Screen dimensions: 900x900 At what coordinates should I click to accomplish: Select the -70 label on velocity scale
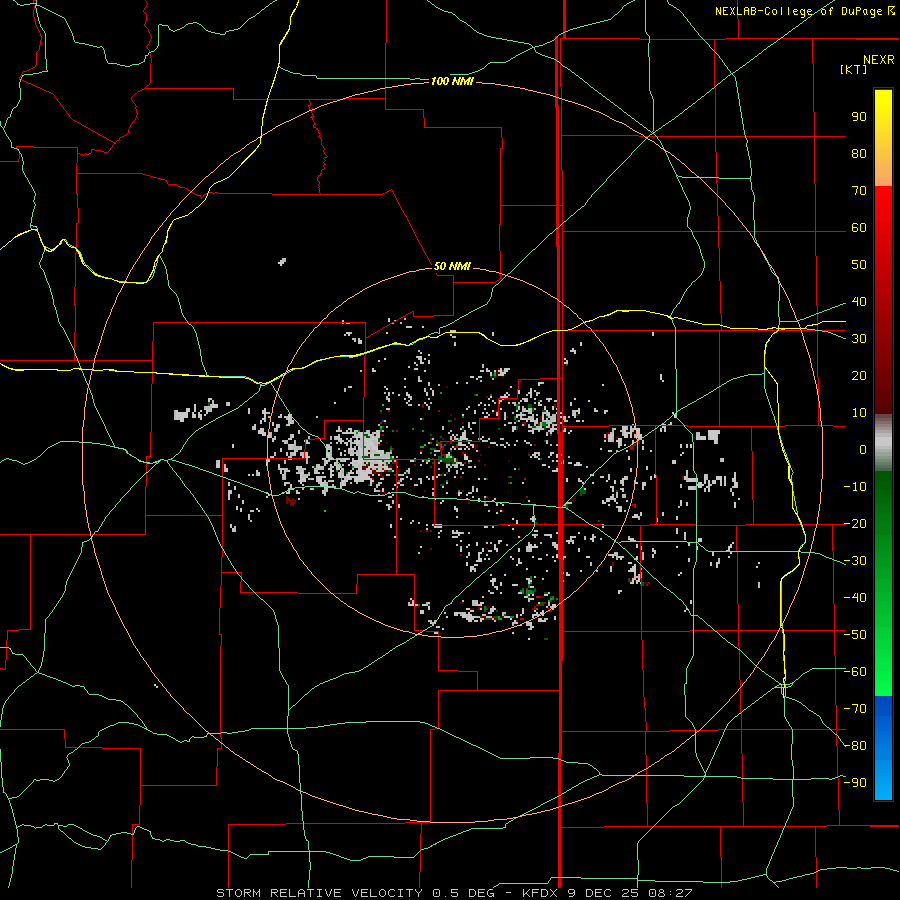pos(855,709)
